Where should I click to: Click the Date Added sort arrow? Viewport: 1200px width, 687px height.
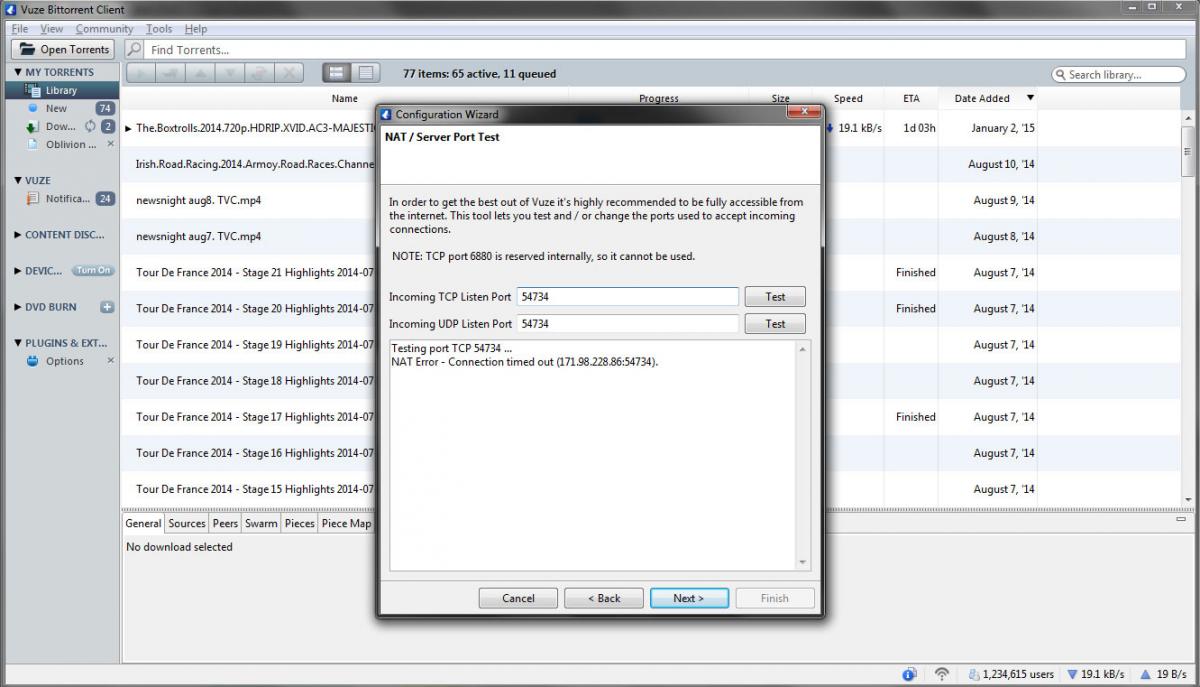tap(1030, 98)
